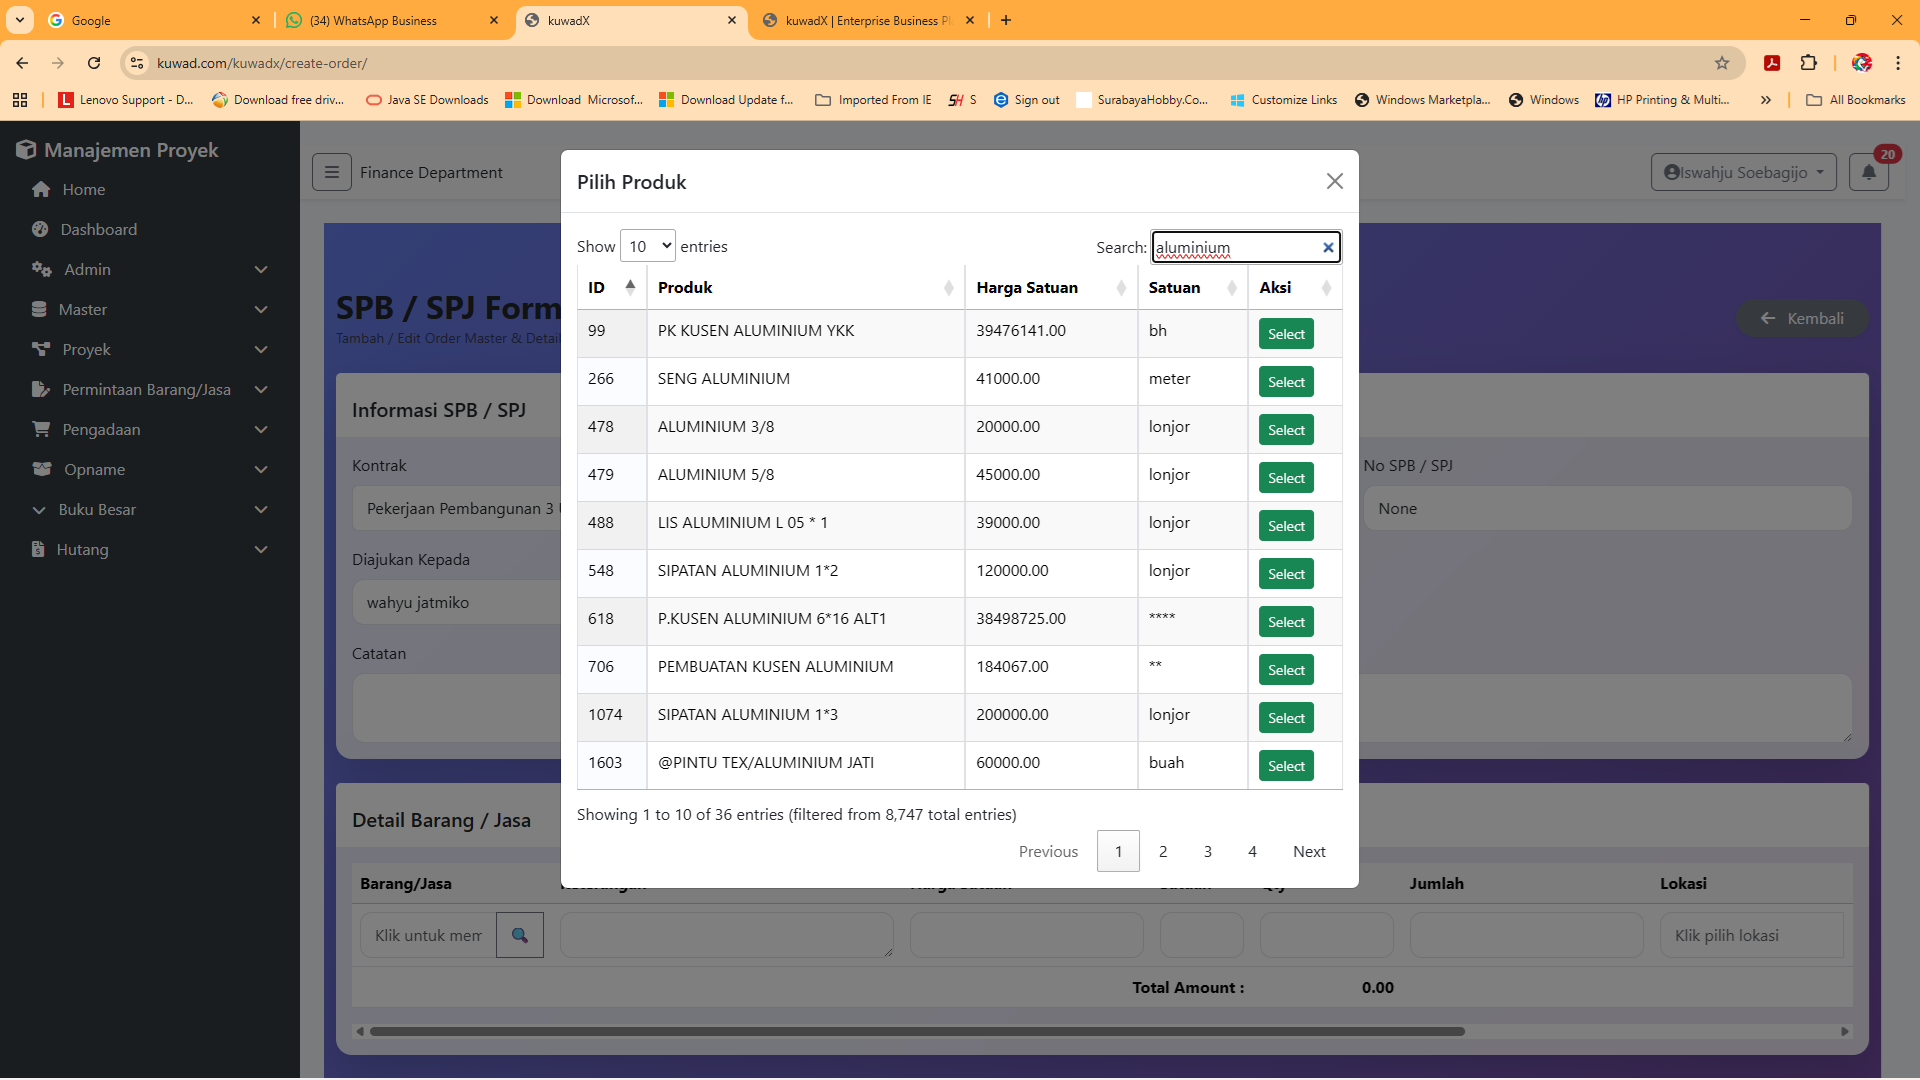Open the Iswahju Soebagijo user dropdown
The height and width of the screenshot is (1080, 1920).
pyautogui.click(x=1743, y=172)
